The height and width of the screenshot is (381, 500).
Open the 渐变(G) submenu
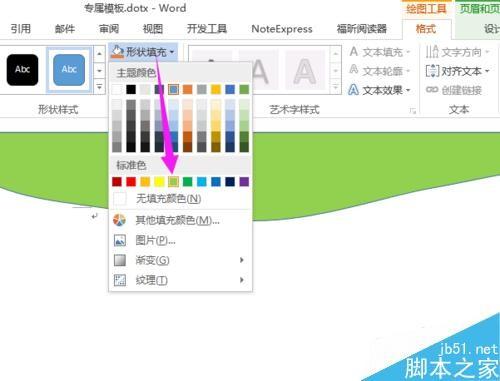[180, 260]
